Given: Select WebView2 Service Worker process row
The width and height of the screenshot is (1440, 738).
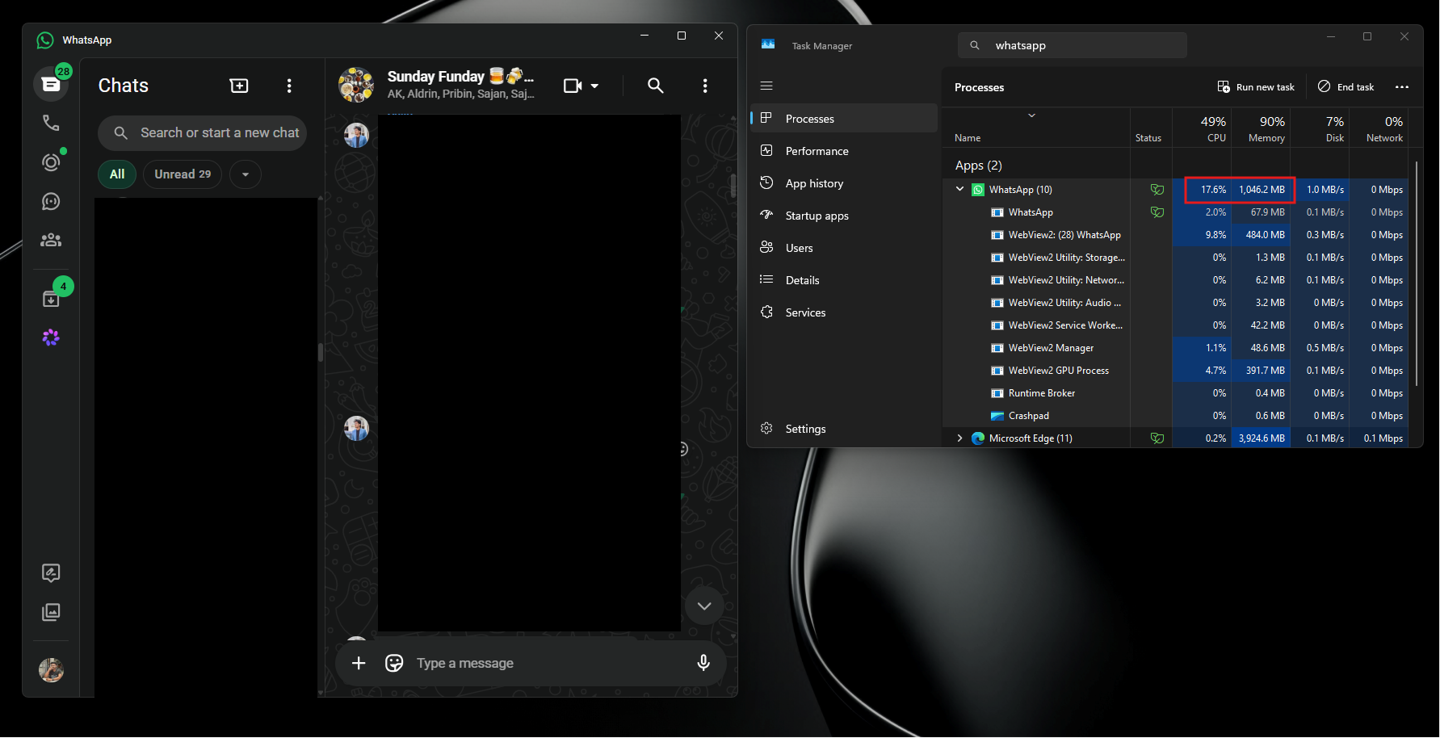Looking at the screenshot, I should 1175,325.
